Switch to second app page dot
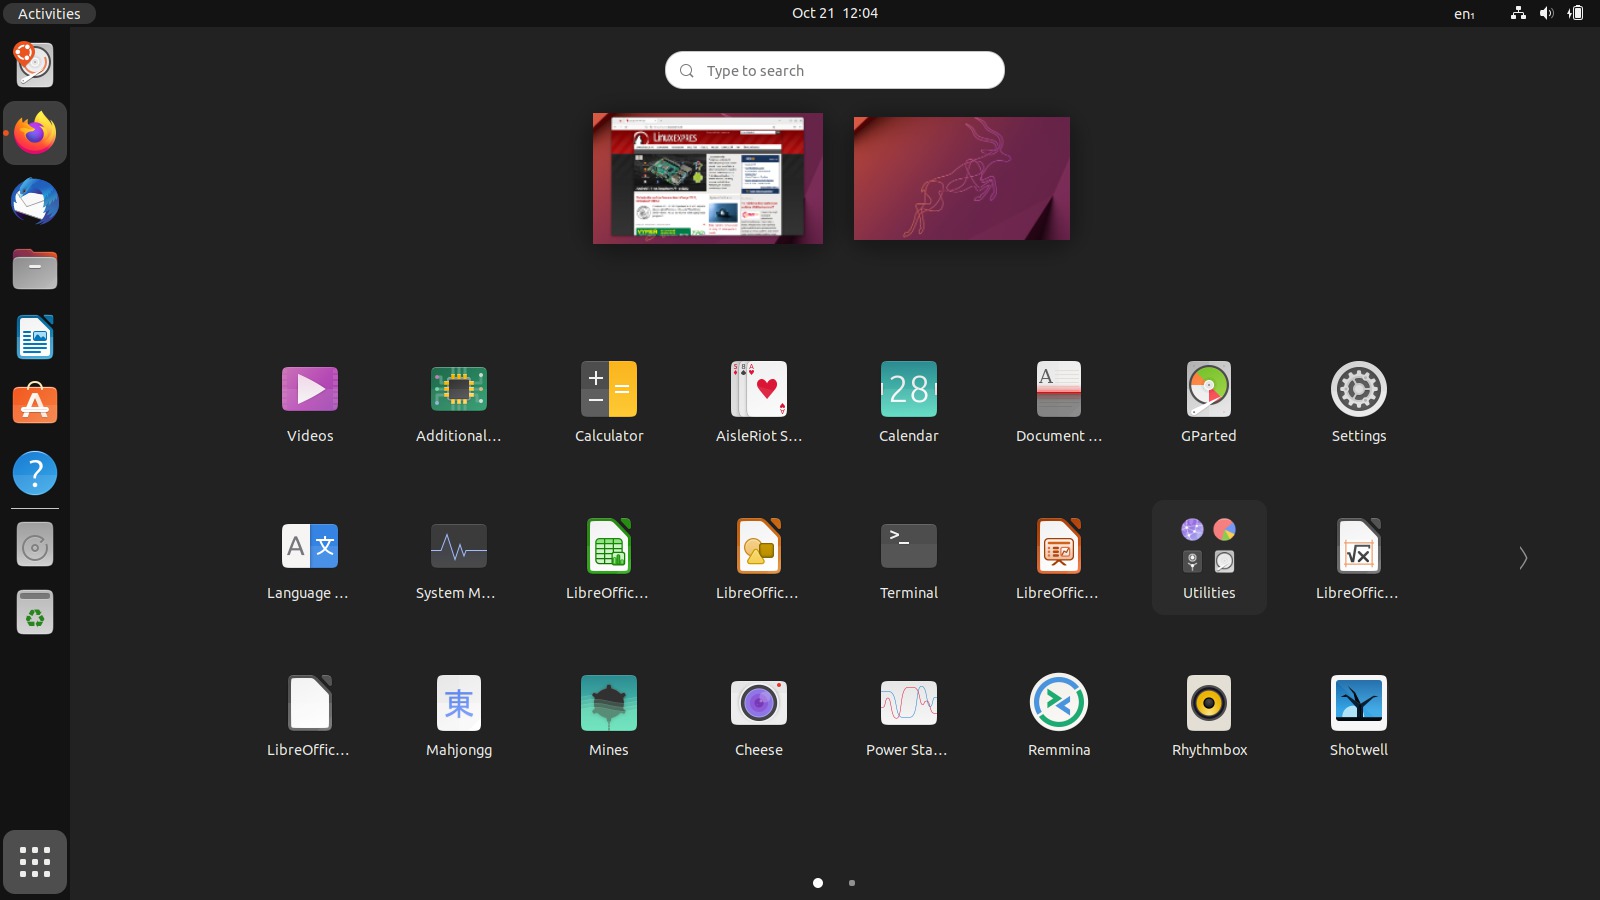The image size is (1600, 900). pos(852,883)
